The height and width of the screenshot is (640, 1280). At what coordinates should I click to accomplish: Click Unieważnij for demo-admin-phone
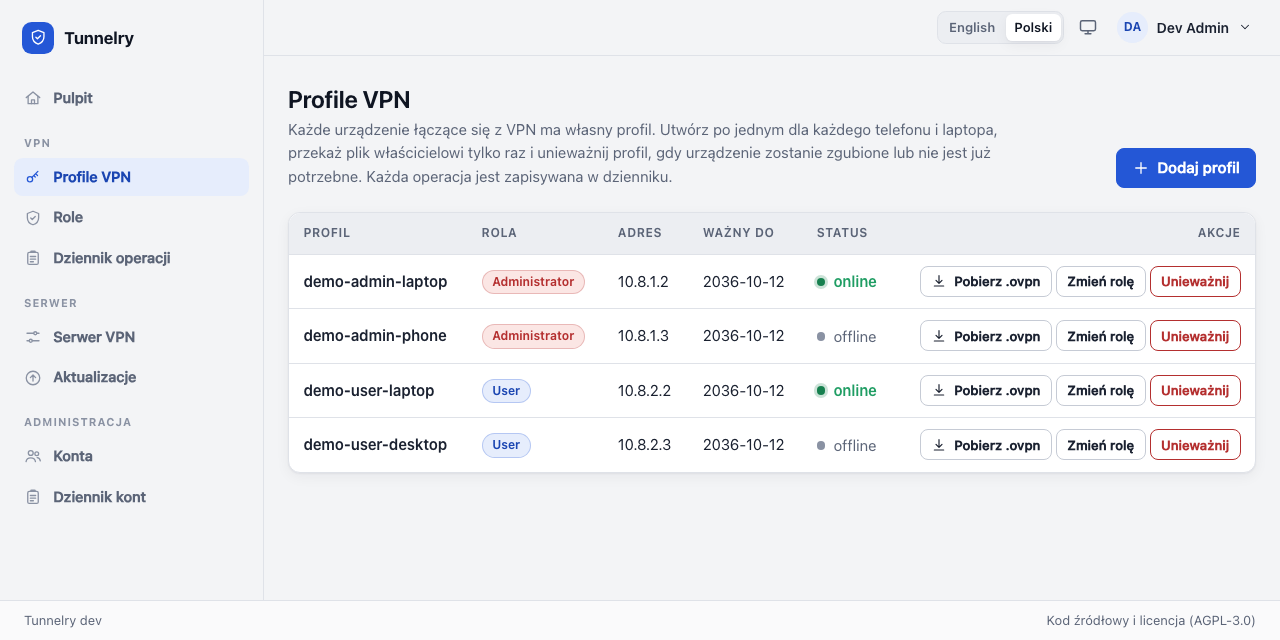pyautogui.click(x=1195, y=336)
